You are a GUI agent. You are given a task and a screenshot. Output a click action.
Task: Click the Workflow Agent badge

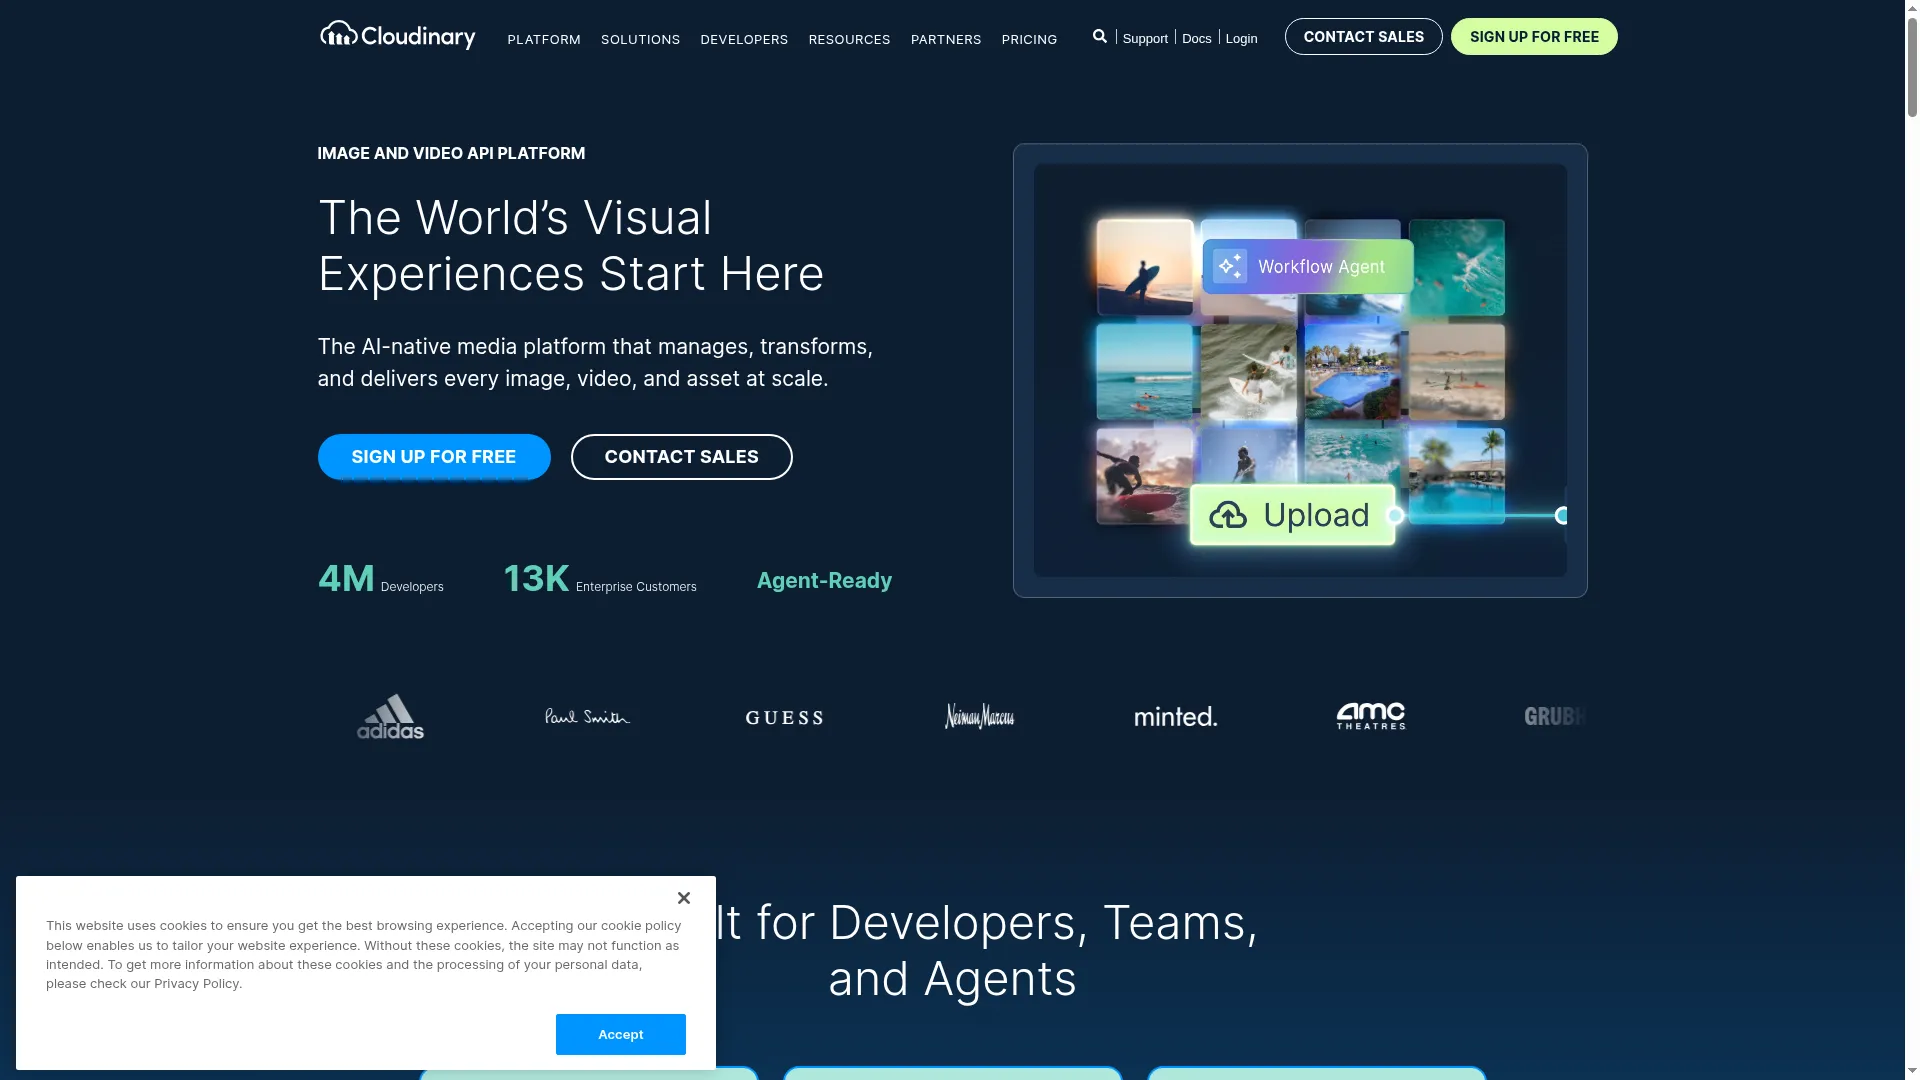(x=1308, y=266)
